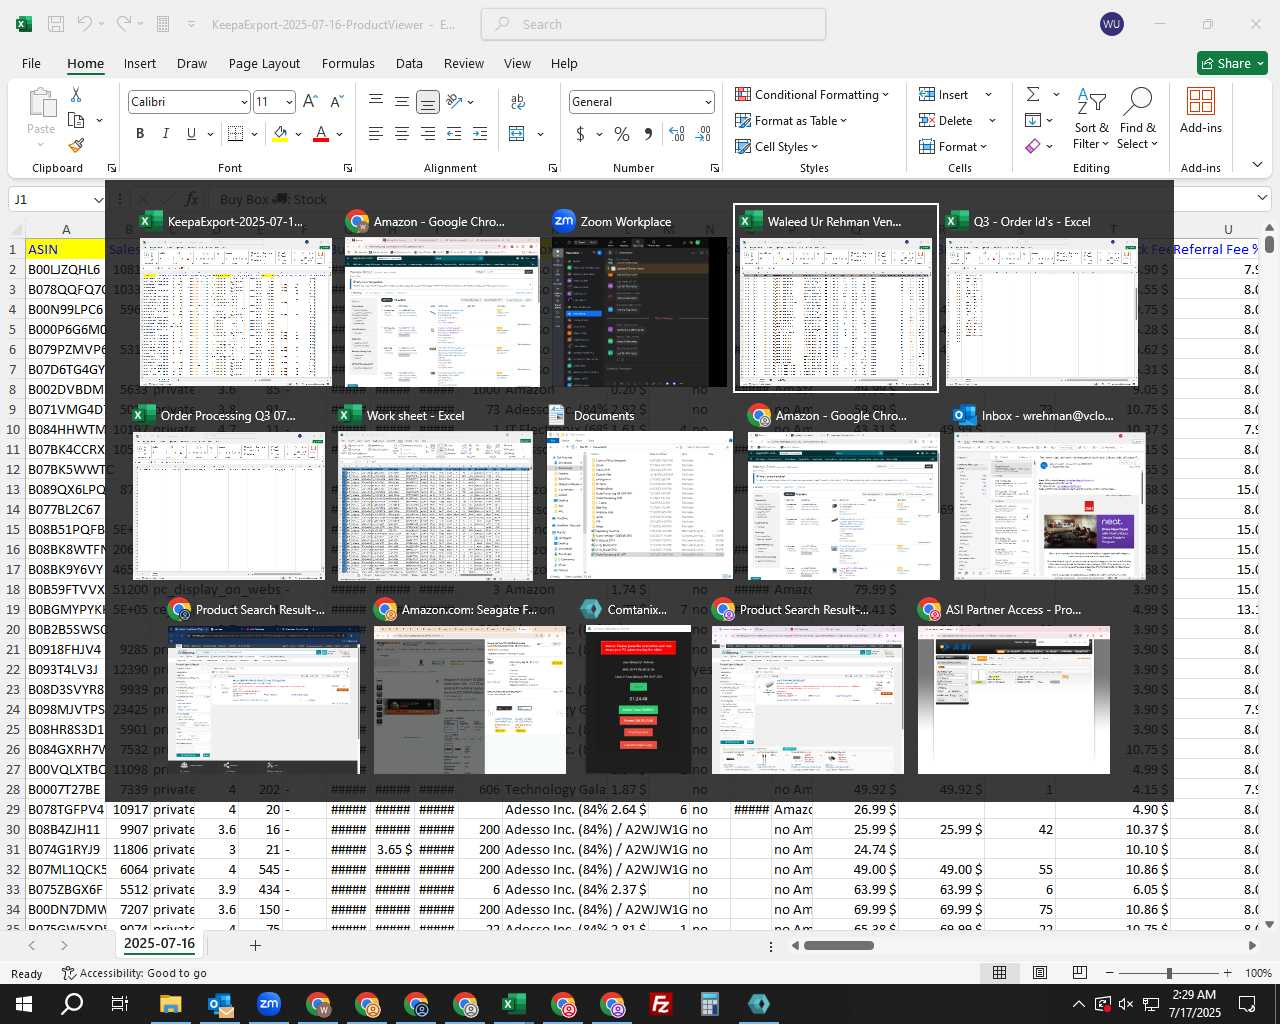The image size is (1280, 1024).
Task: Click Decrease Indent icon
Action: click(x=454, y=133)
